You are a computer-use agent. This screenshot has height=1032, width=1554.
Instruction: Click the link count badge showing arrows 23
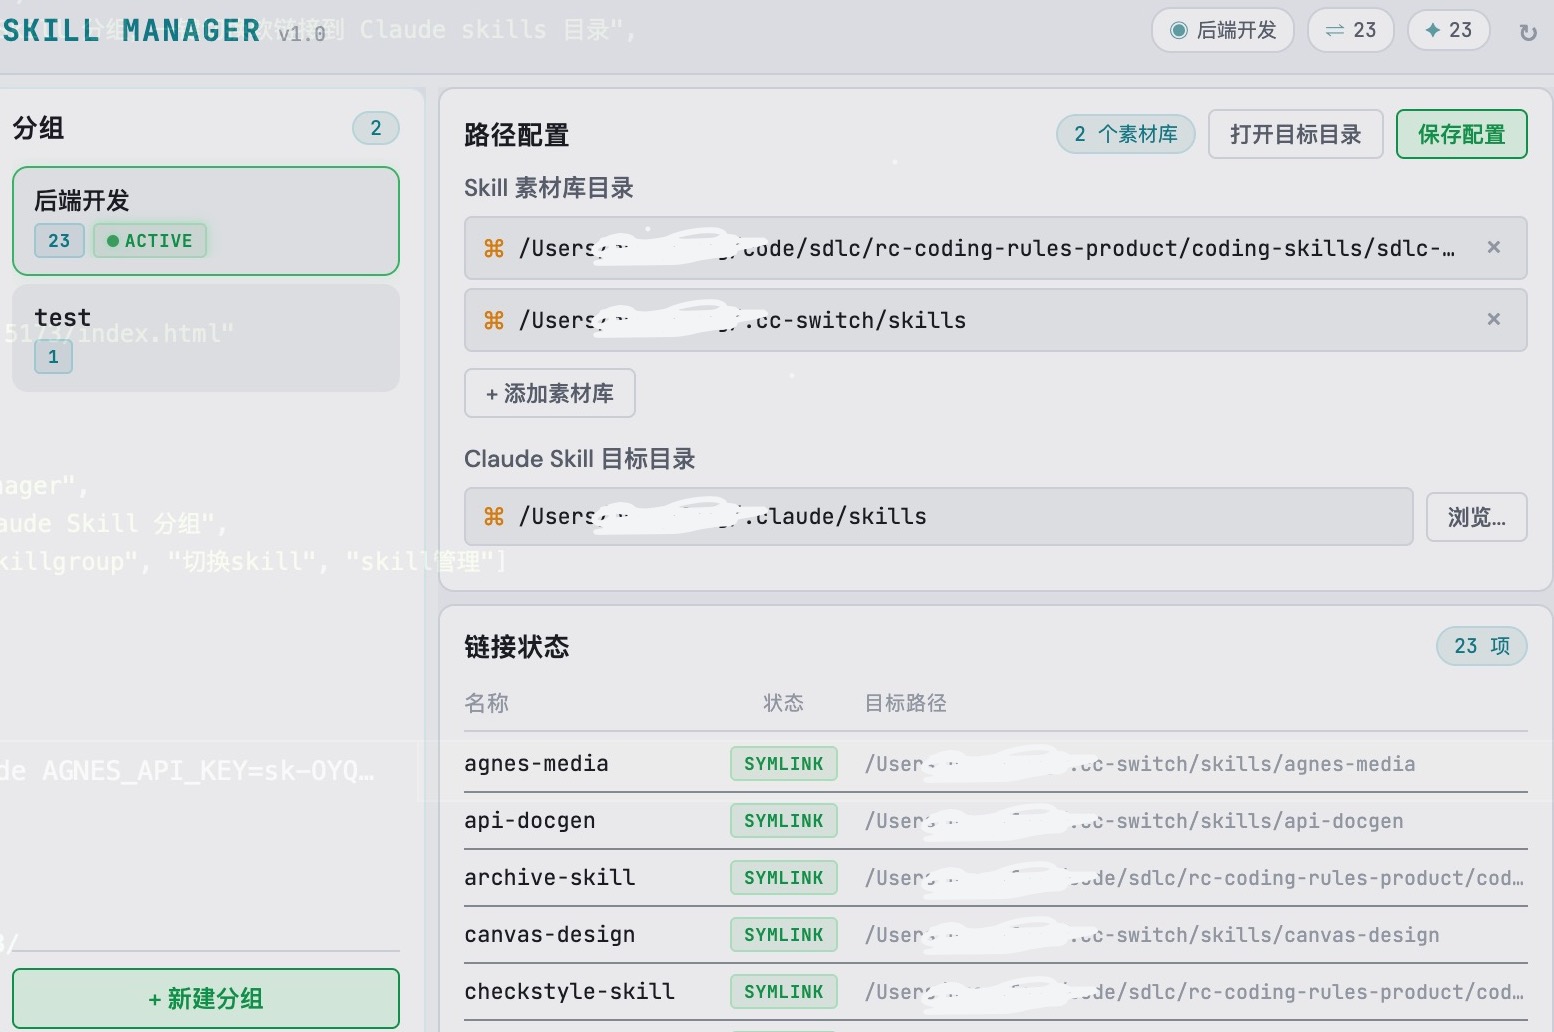tap(1351, 30)
